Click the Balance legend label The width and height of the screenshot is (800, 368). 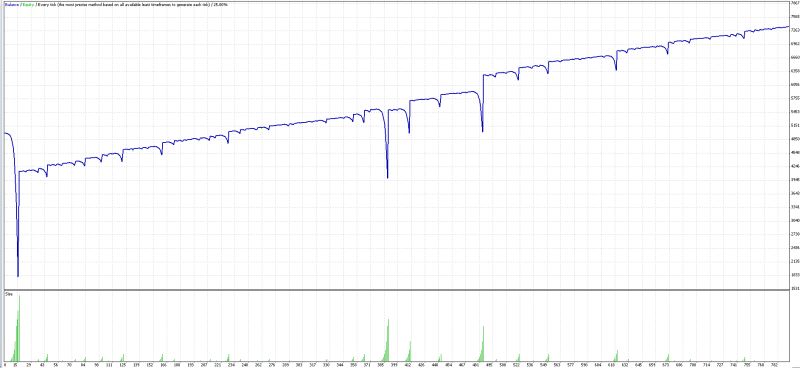click(x=11, y=5)
